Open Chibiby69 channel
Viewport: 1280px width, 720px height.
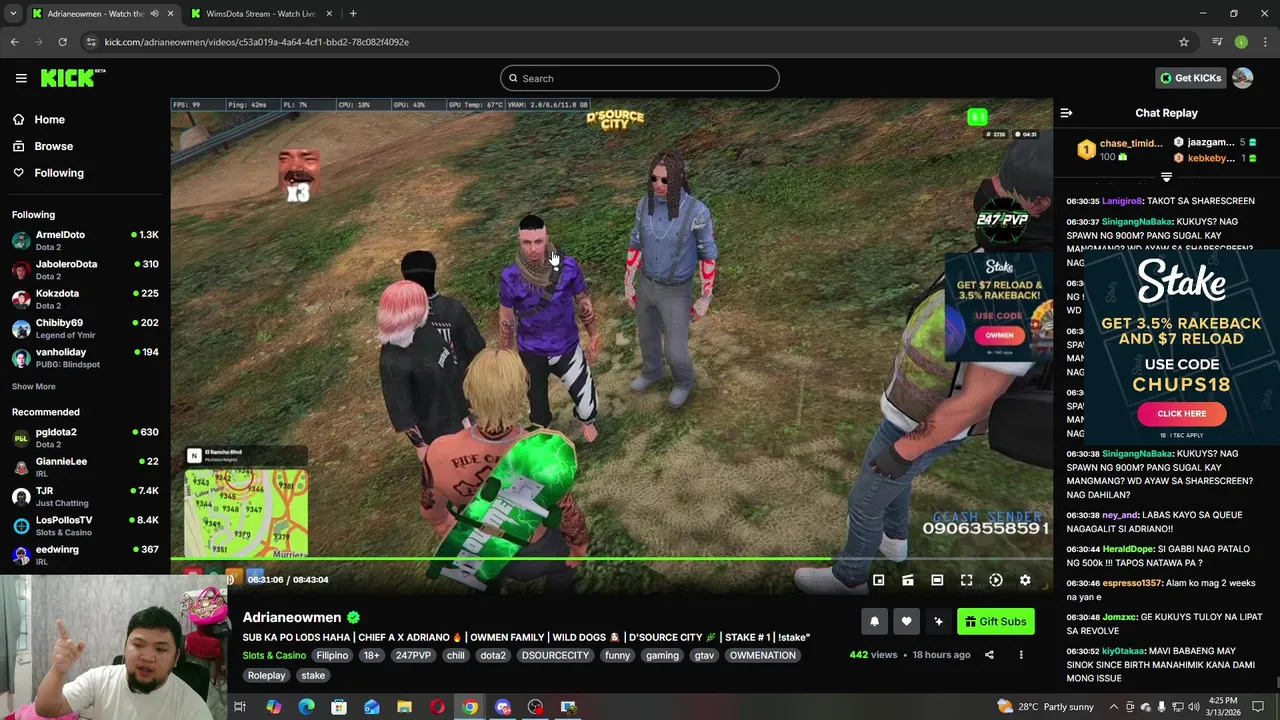click(85, 328)
